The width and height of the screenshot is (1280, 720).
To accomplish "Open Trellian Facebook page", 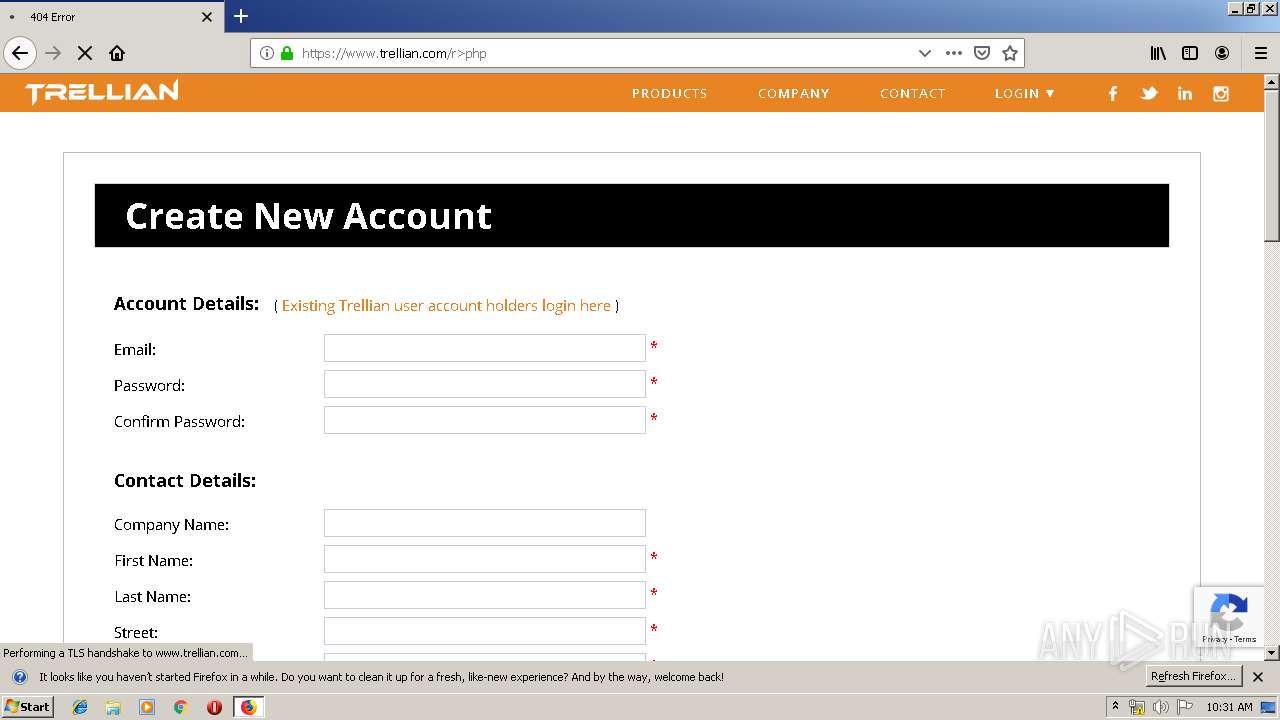I will (x=1113, y=93).
